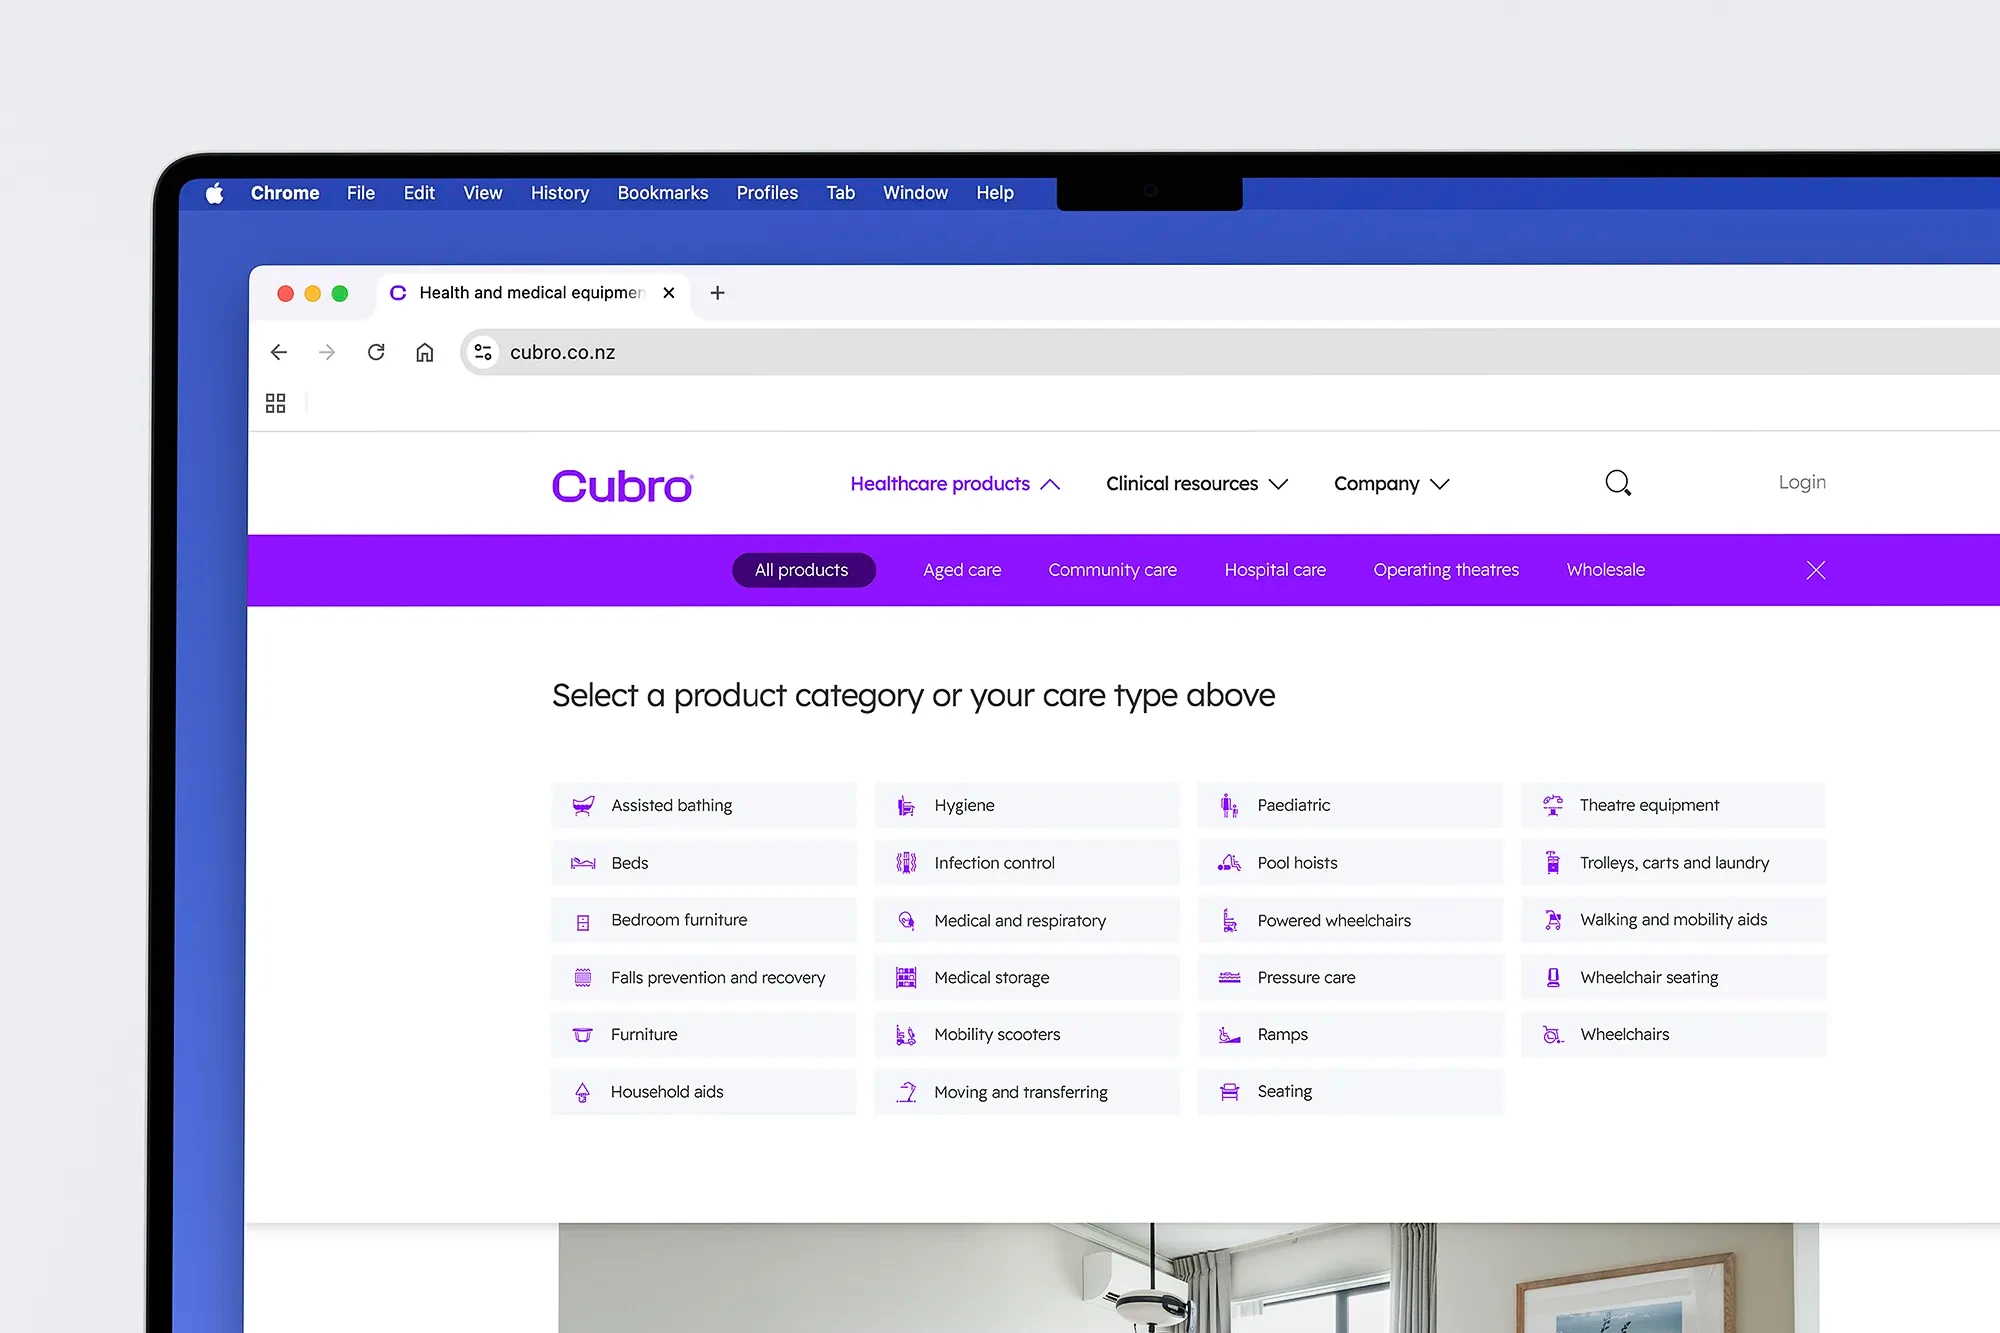
Task: Click the browser home icon
Action: pos(425,352)
